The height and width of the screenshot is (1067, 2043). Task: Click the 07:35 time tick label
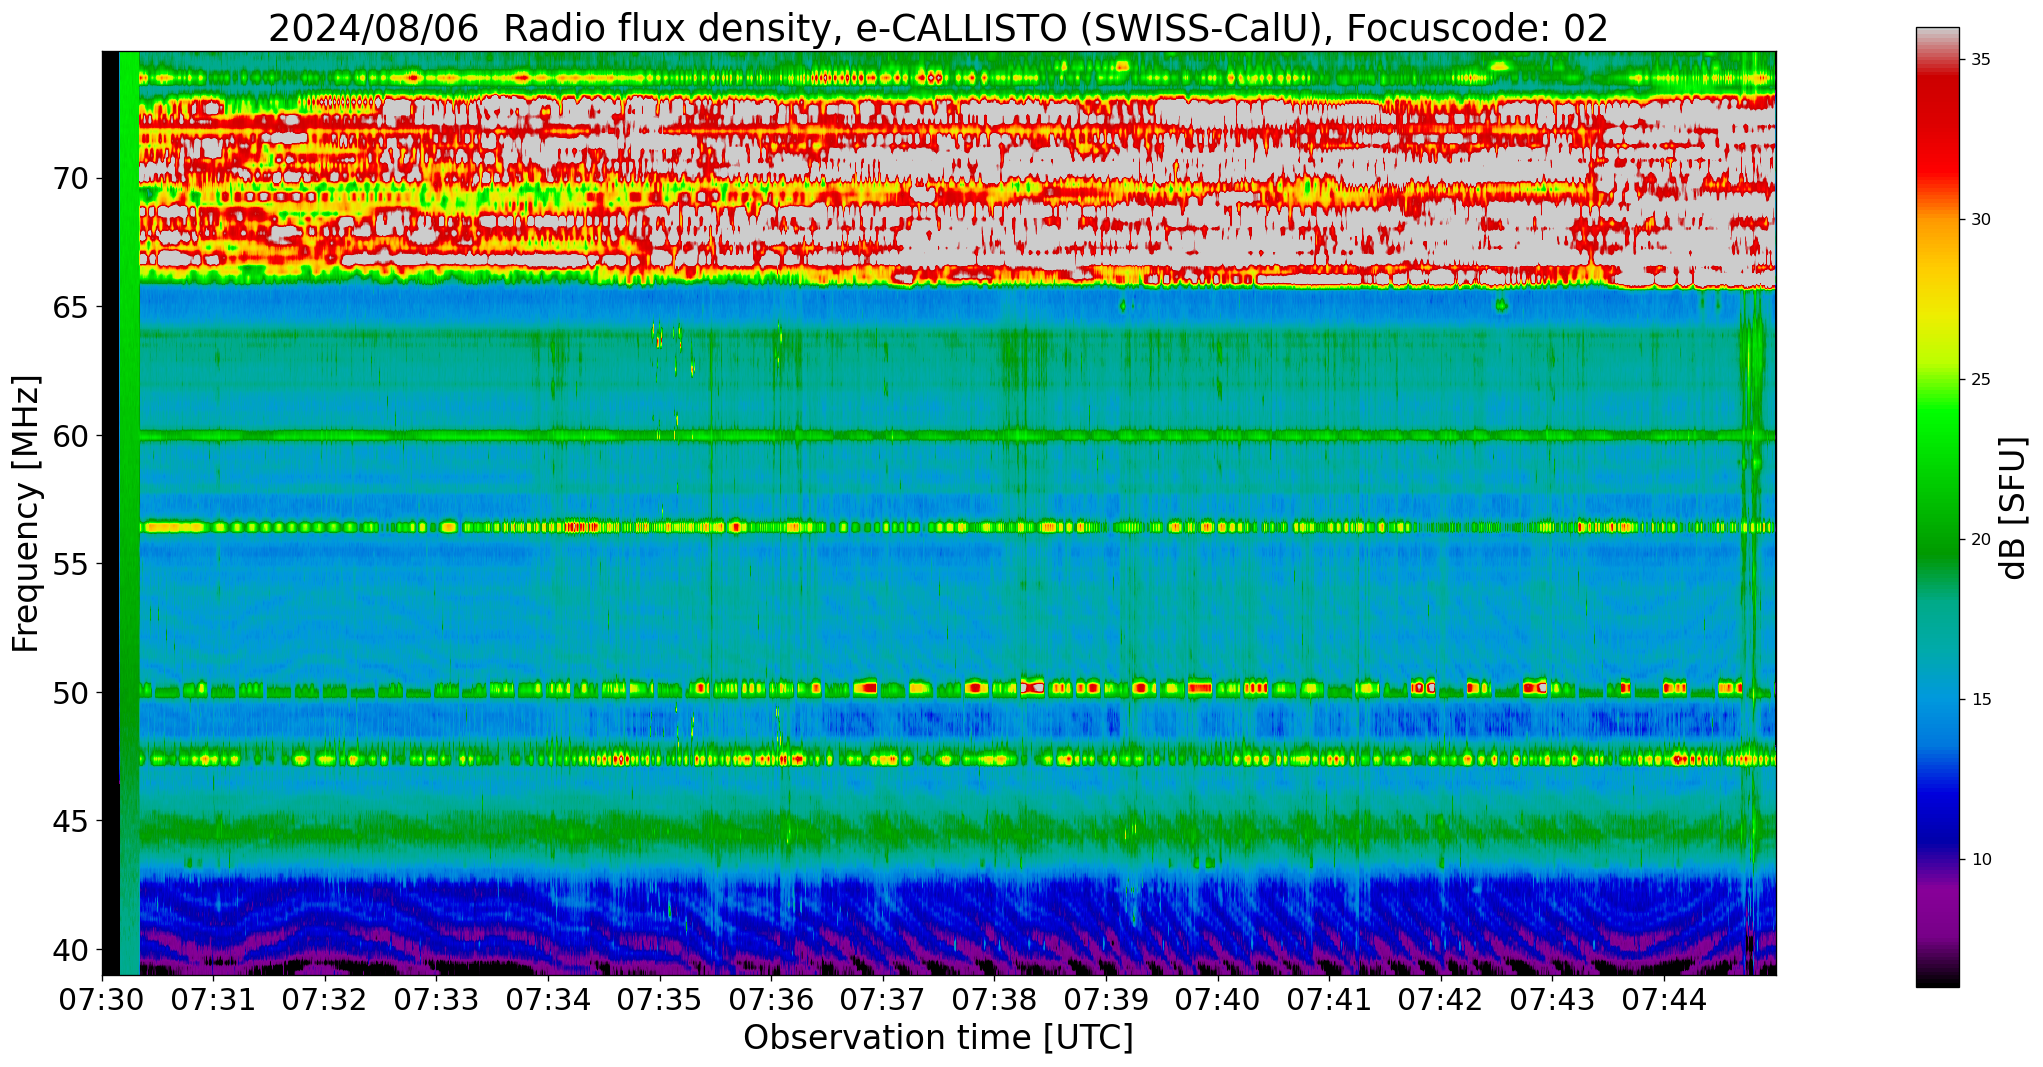(660, 1000)
